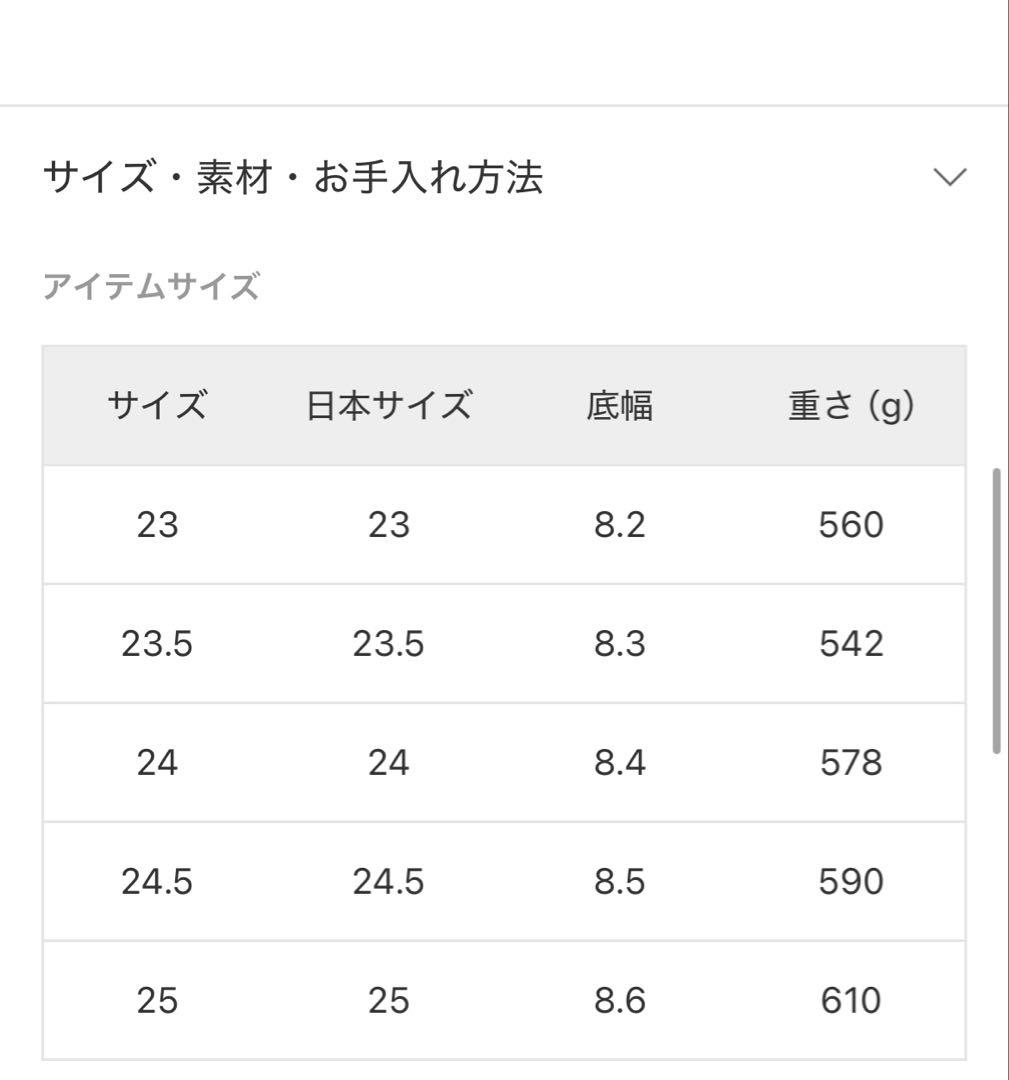
Task: Click the 重さ (g) column header
Action: click(849, 404)
